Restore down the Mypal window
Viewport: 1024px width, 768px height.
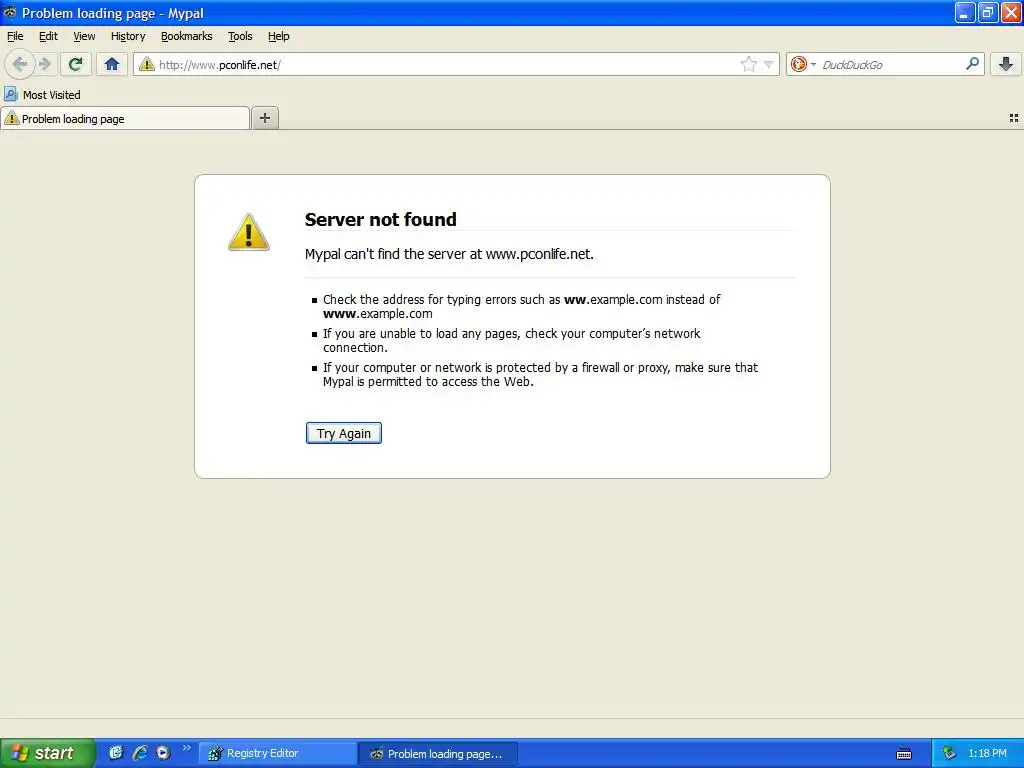988,12
